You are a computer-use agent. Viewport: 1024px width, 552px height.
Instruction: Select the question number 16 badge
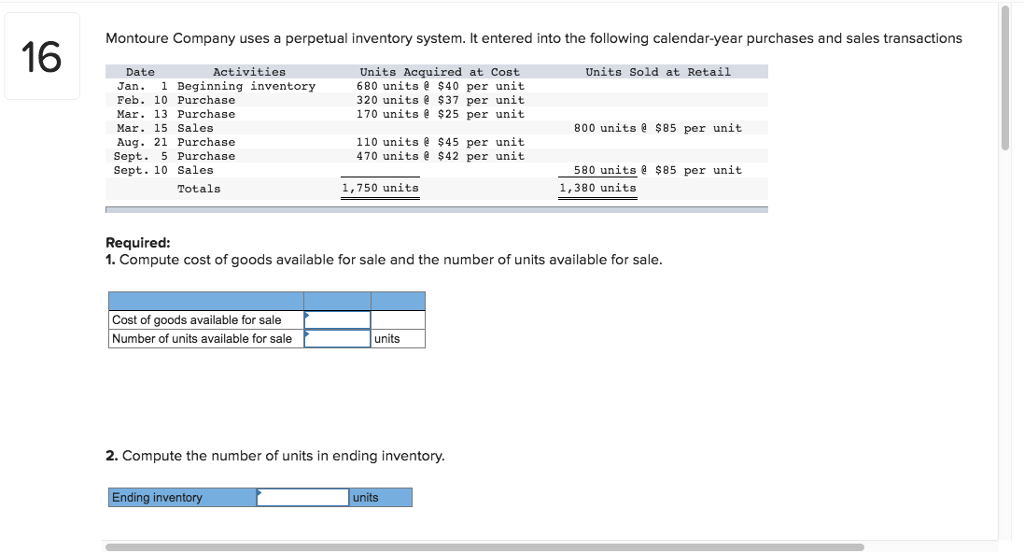[42, 56]
